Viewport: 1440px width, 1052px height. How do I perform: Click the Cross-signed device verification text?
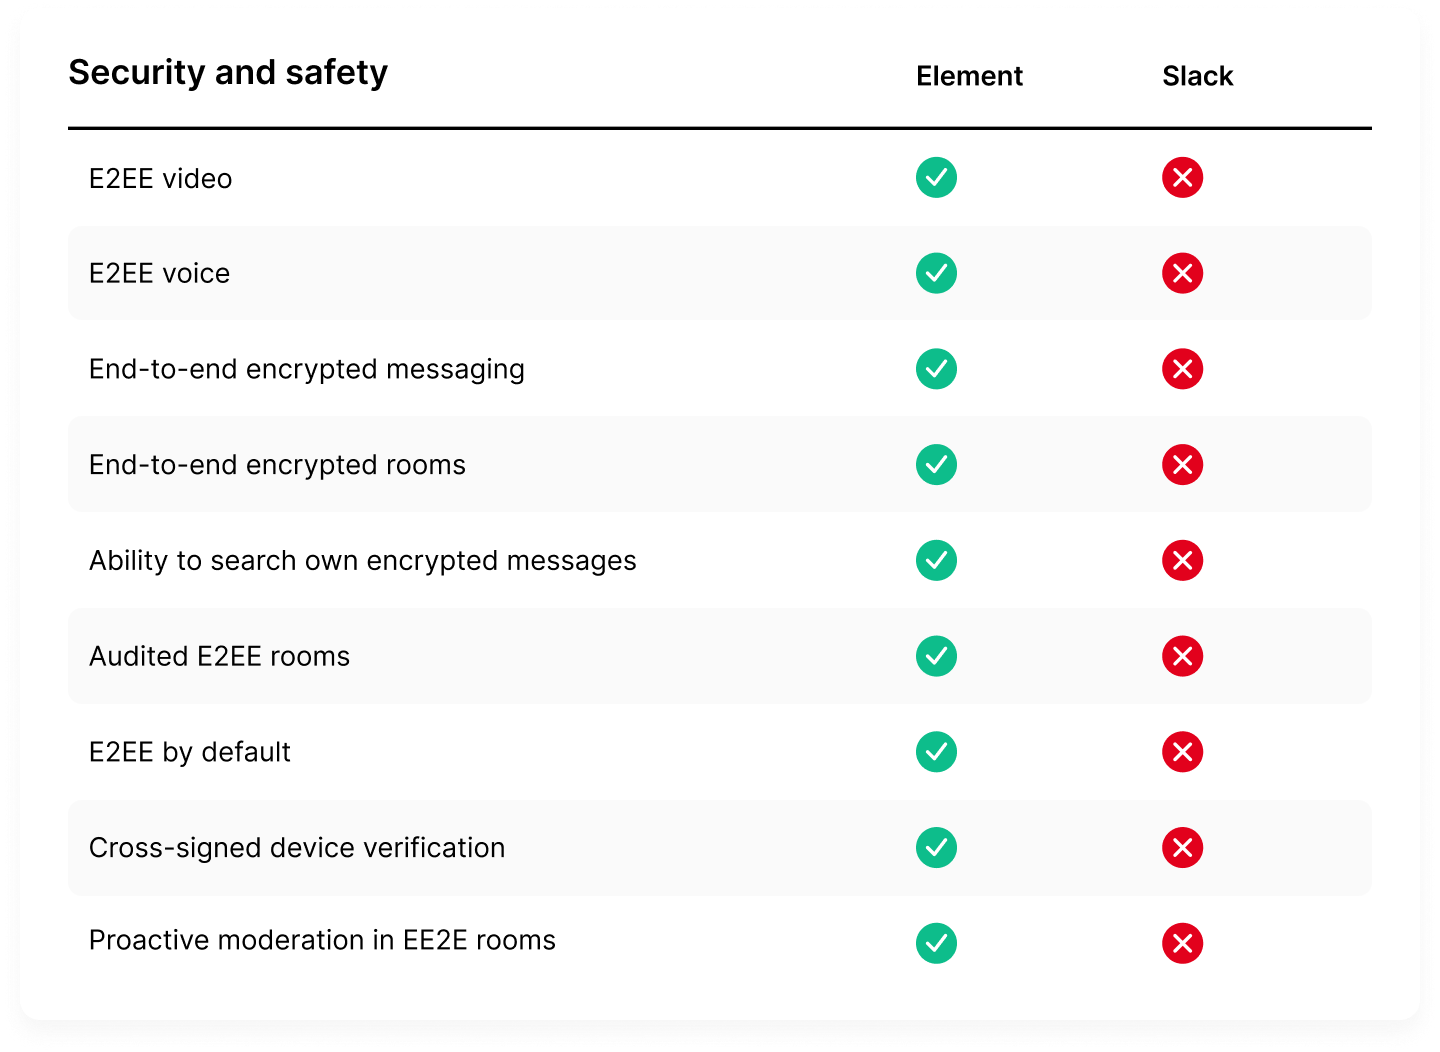(297, 848)
